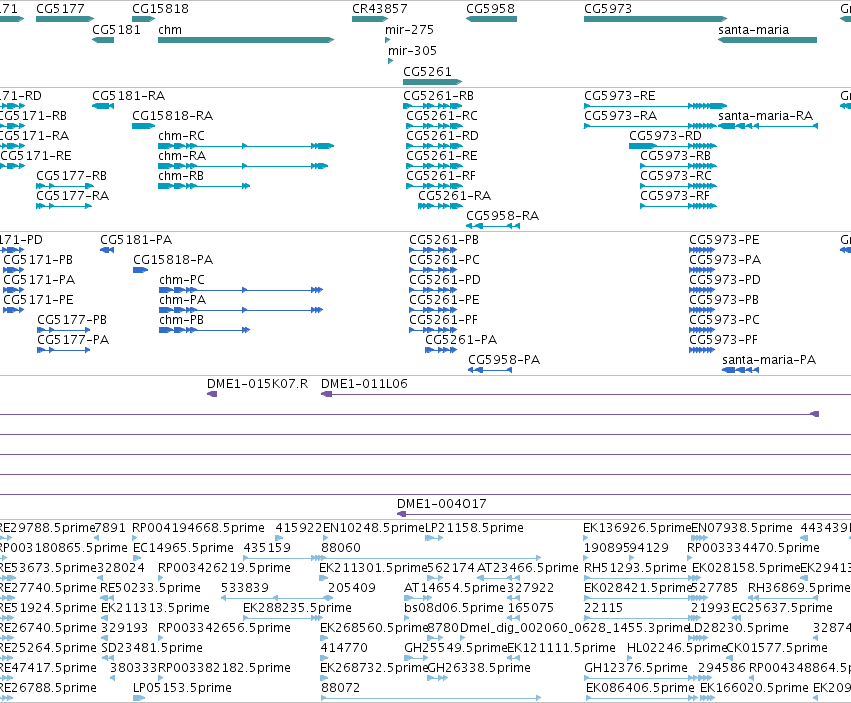Viewport: 851px width, 703px height.
Task: Select the CG5177 gene glyph
Action: tap(65, 19)
